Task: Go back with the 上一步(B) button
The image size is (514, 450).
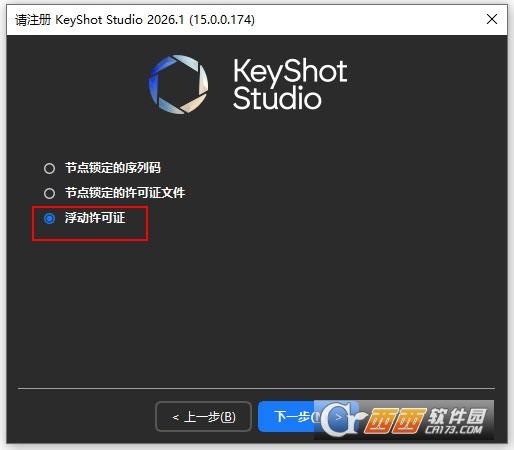Action: click(203, 417)
